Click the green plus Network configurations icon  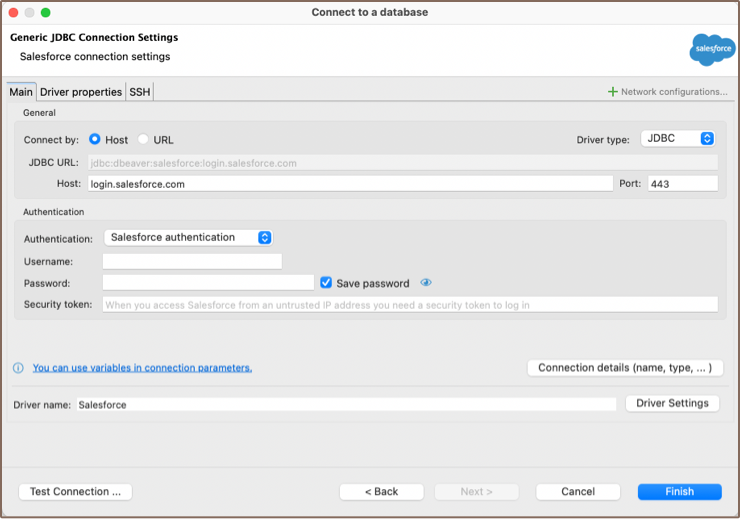point(613,92)
